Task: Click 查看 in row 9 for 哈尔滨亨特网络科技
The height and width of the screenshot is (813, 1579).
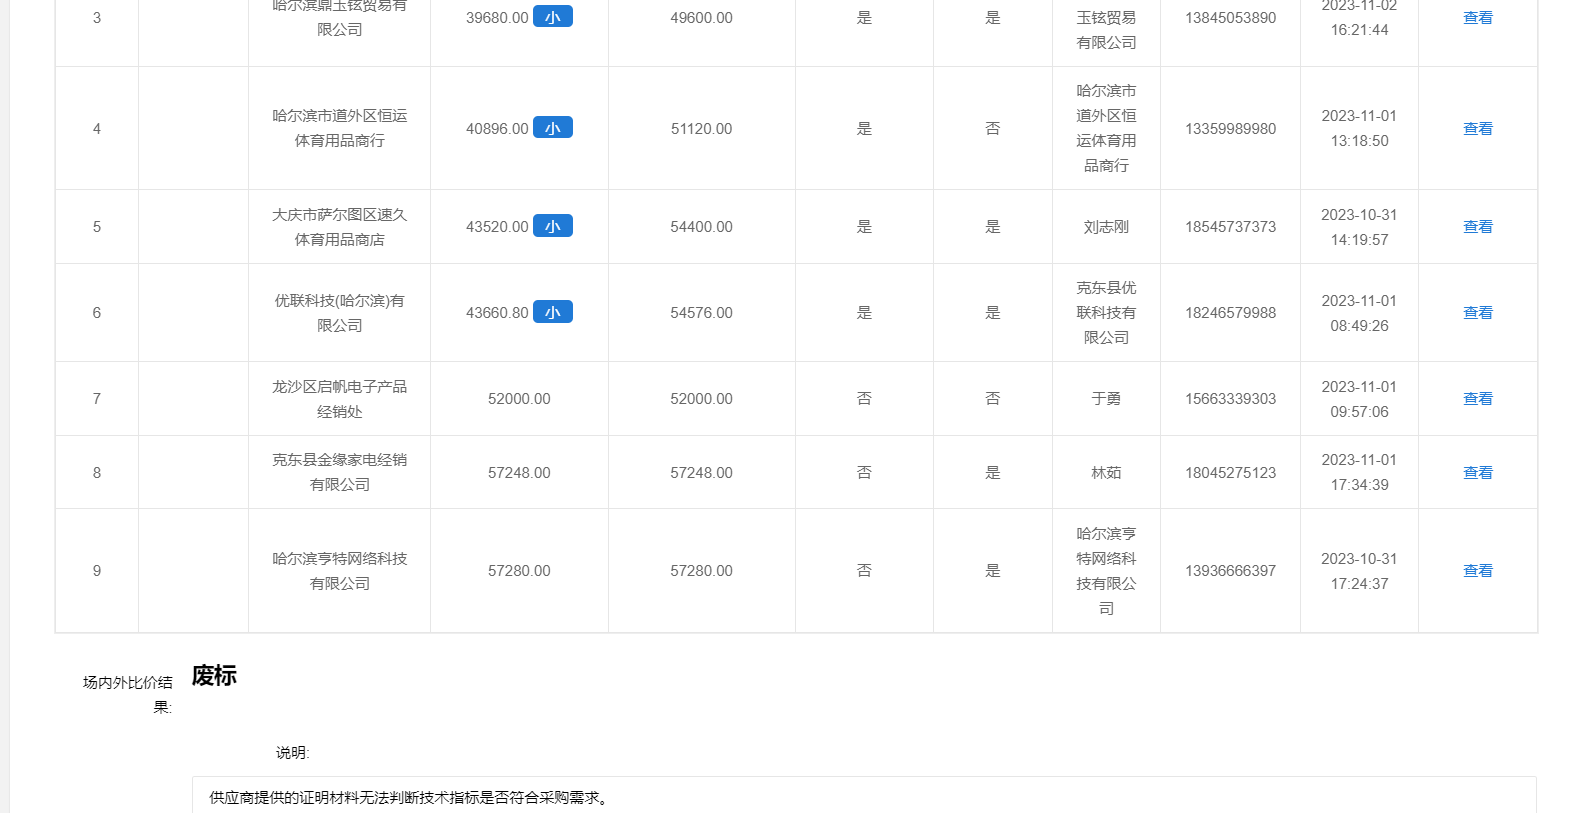Action: (x=1477, y=571)
